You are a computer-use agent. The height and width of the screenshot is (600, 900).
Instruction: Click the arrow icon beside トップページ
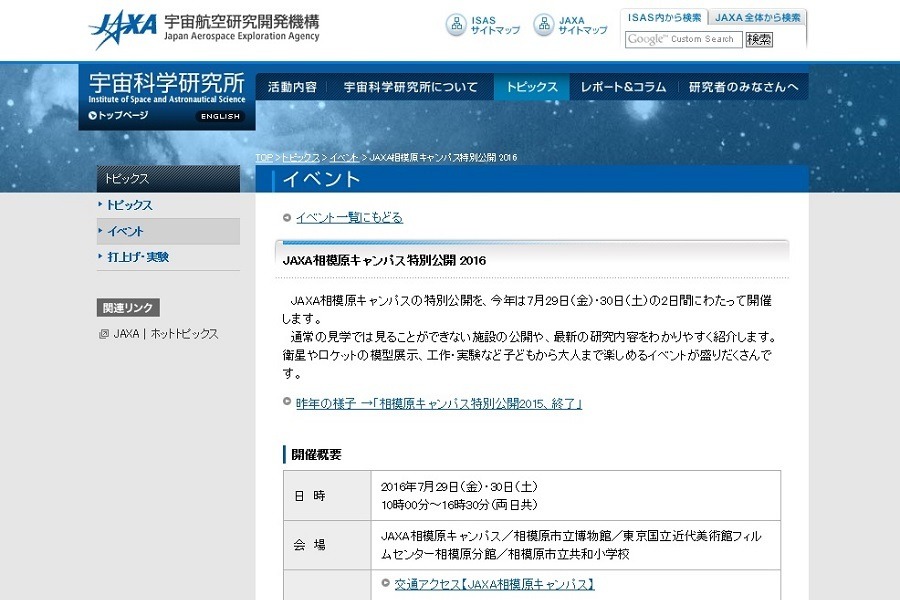tap(92, 115)
